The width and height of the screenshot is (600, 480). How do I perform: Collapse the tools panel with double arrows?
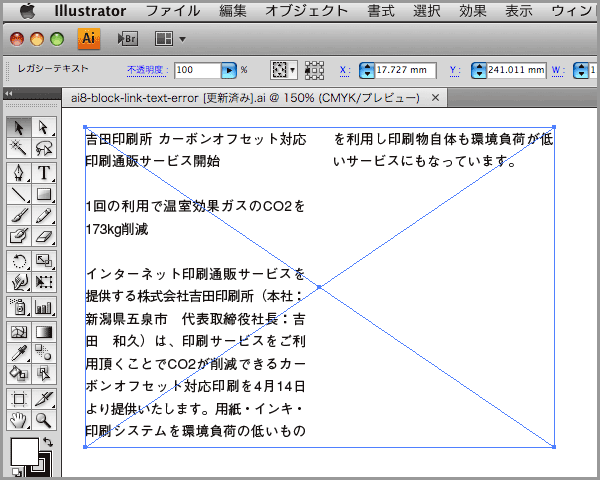pos(9,94)
